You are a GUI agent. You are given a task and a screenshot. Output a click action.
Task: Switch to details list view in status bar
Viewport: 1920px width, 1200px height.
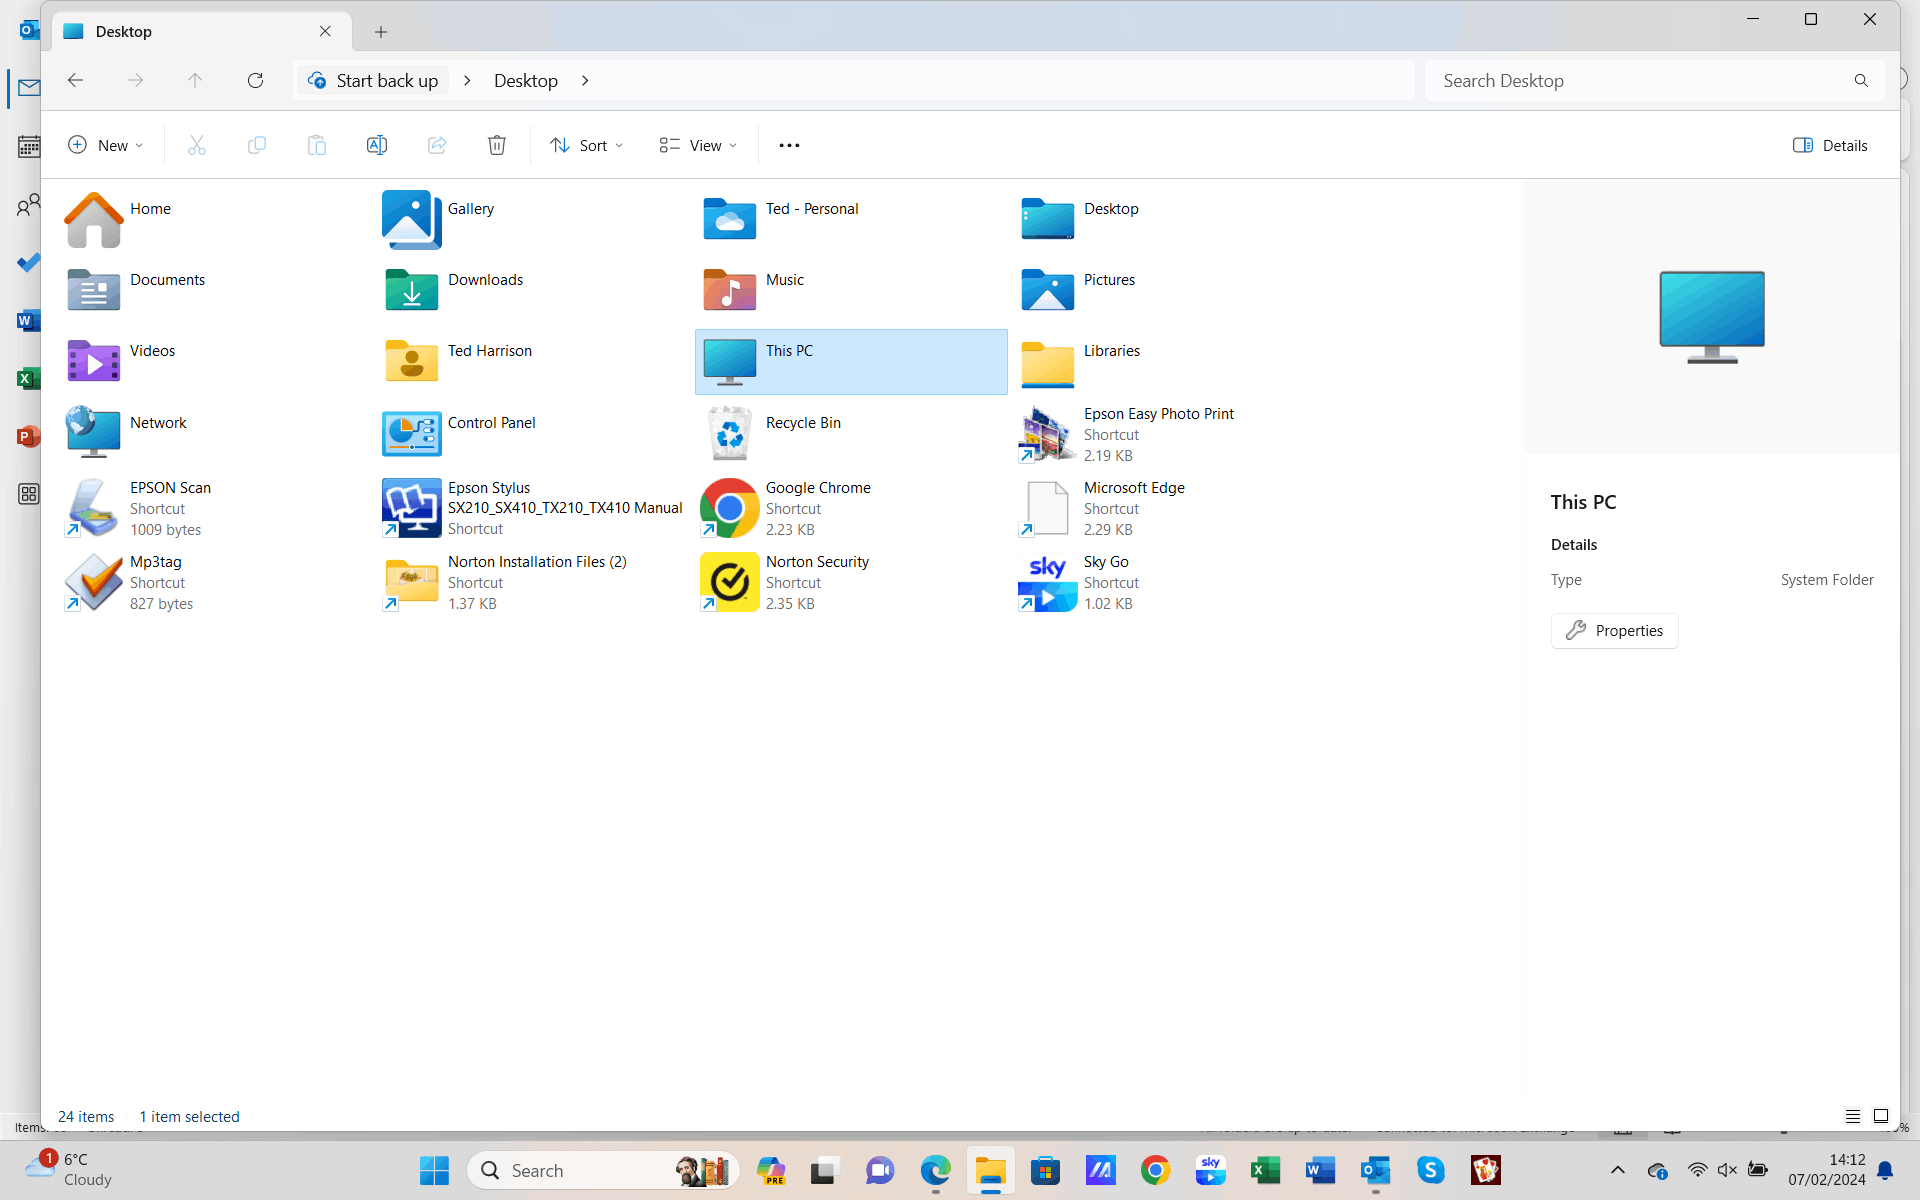1852,1116
